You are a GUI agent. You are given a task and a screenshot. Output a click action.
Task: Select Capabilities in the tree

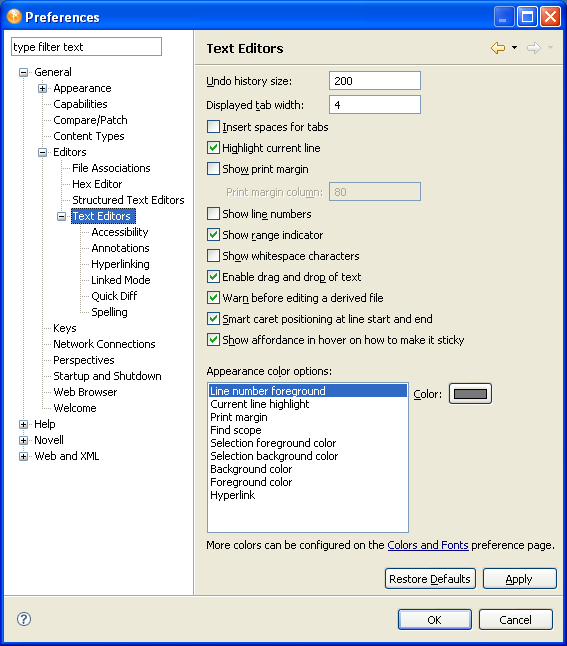80,104
